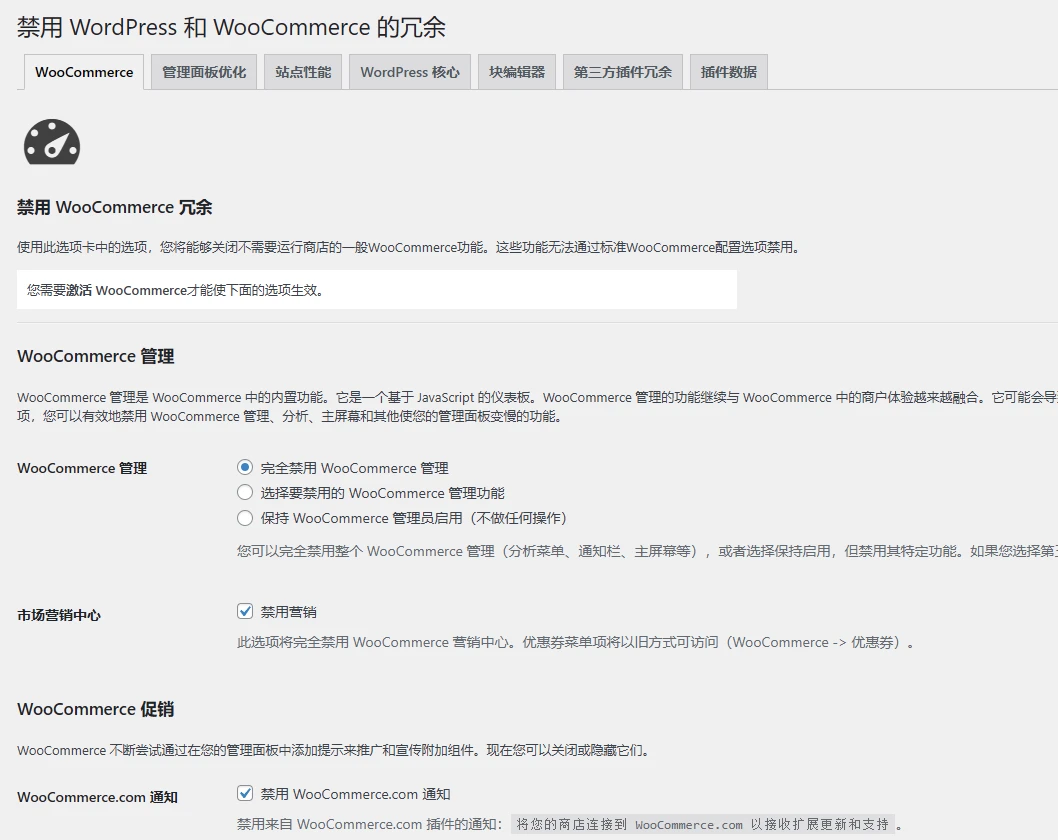The image size is (1058, 840).
Task: Switch to the 管理面板优化 tab
Action: [203, 72]
